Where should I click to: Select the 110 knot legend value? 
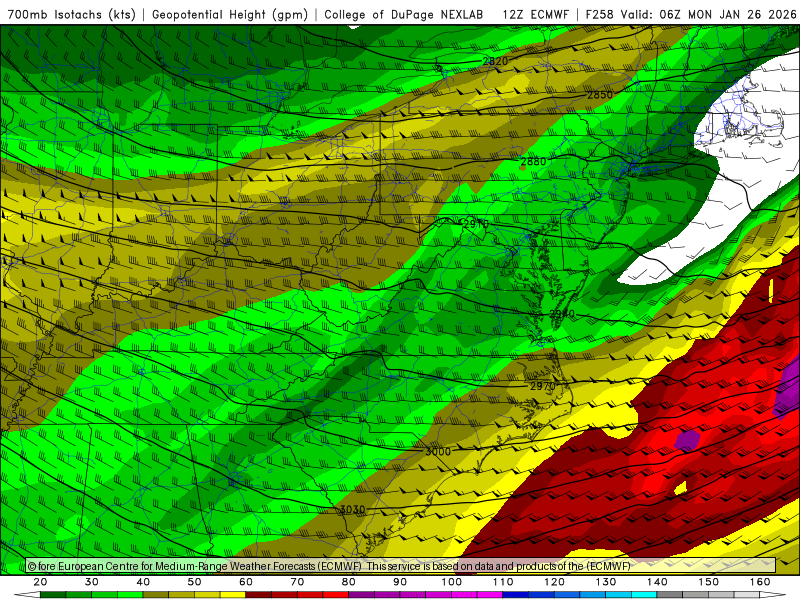(x=503, y=582)
